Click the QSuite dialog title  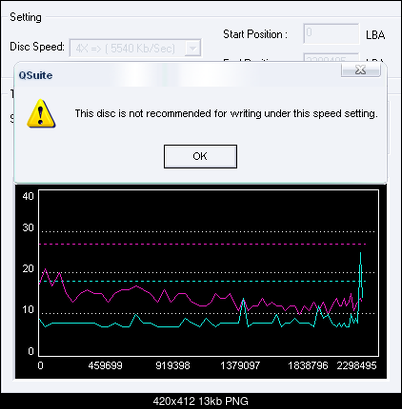[36, 75]
